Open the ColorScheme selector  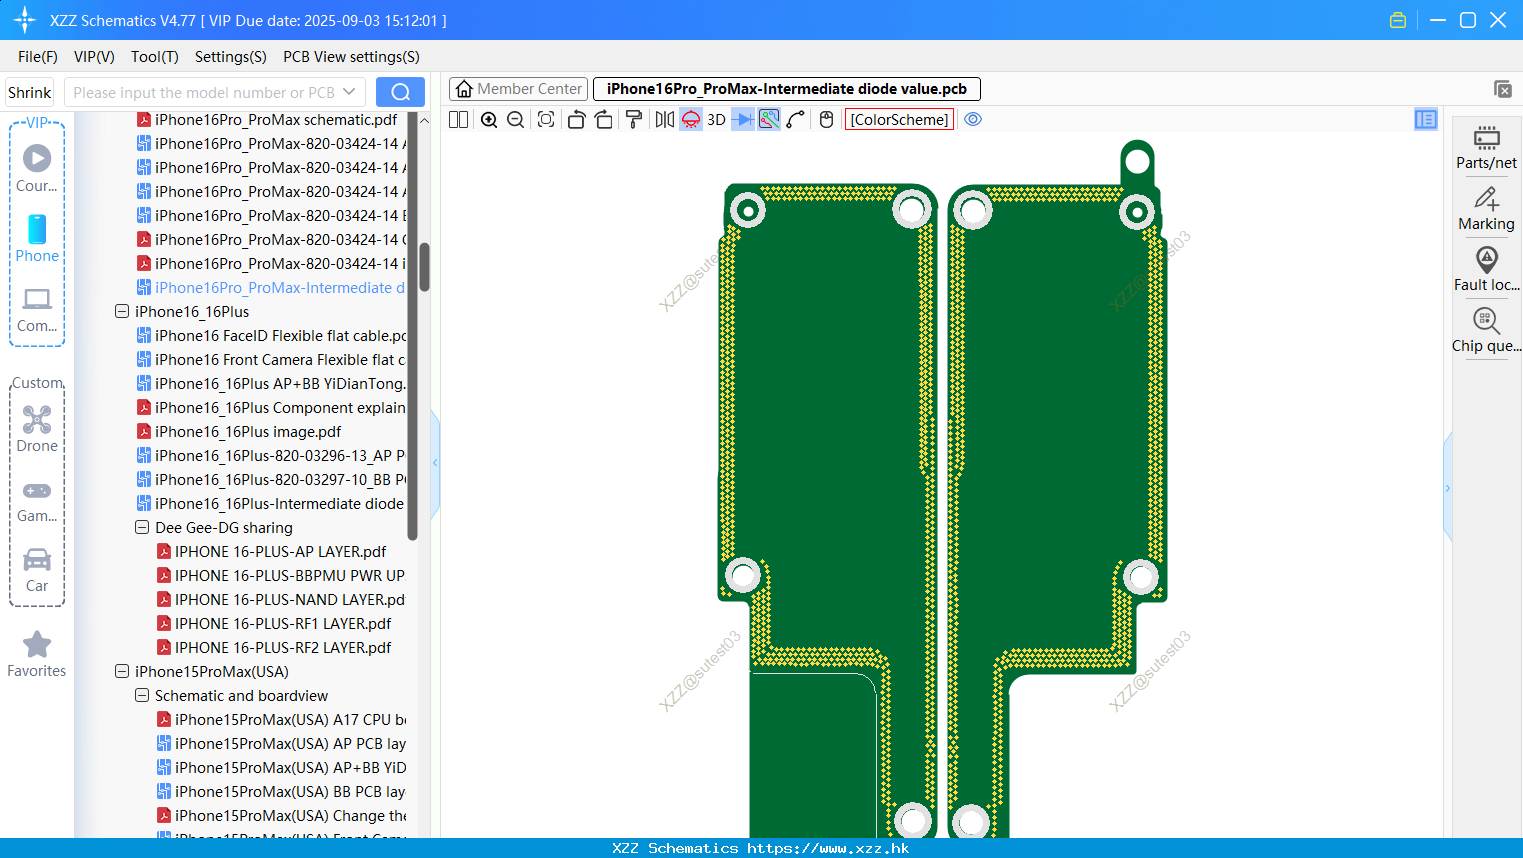pos(899,119)
